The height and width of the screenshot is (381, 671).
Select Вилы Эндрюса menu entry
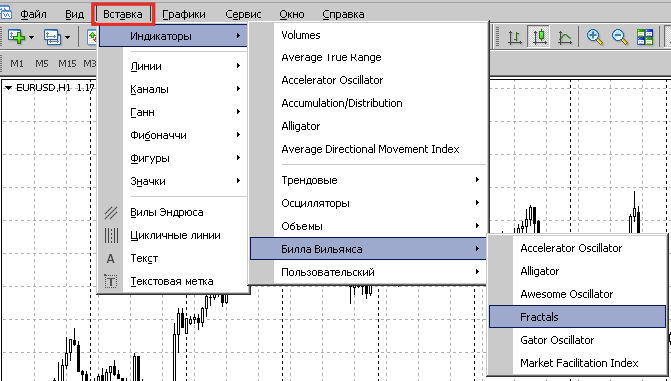[x=173, y=212]
